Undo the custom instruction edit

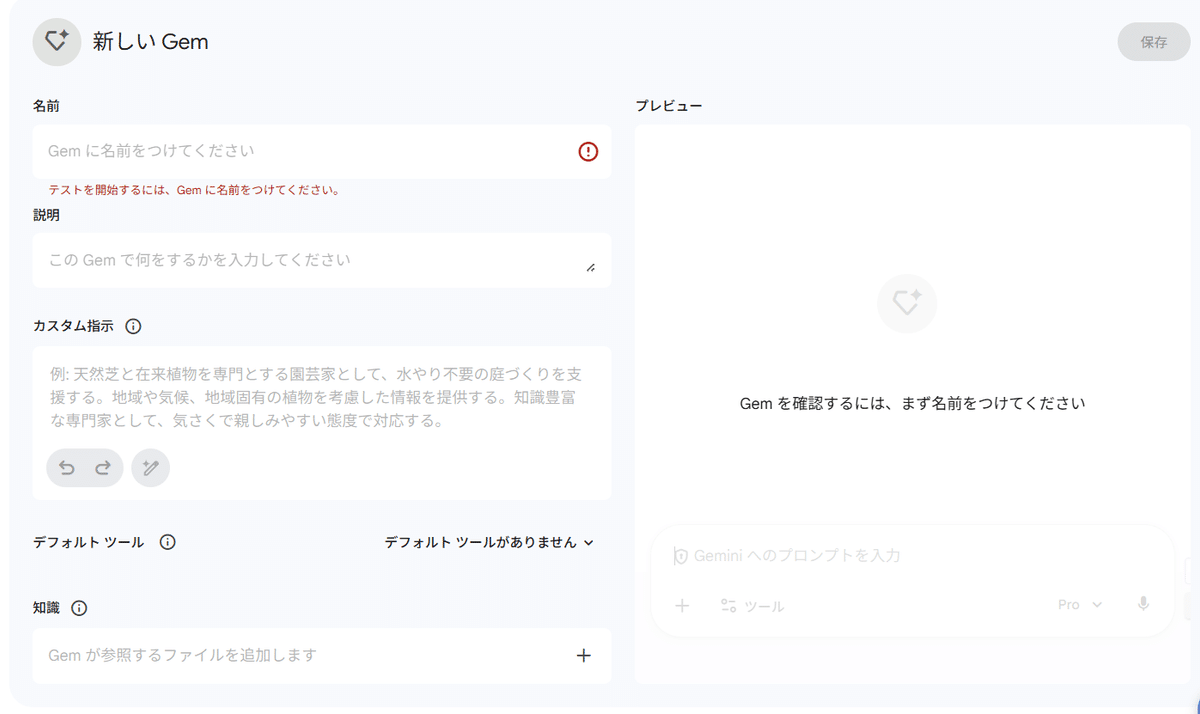pos(67,468)
